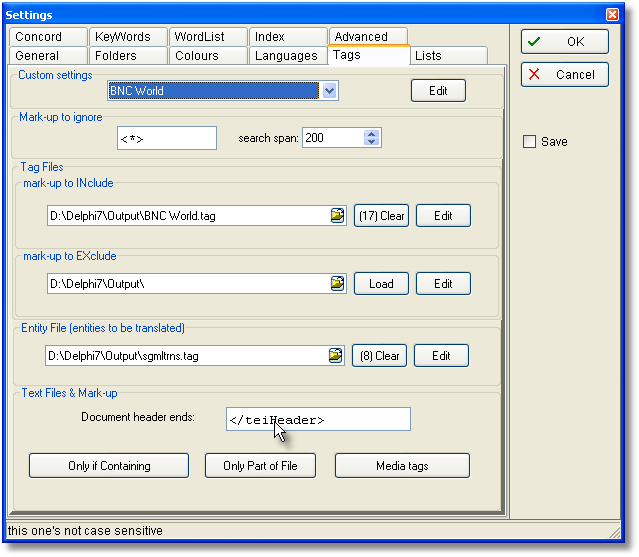Decrease search span value with down arrow
Image resolution: width=639 pixels, height=557 pixels.
(x=371, y=141)
